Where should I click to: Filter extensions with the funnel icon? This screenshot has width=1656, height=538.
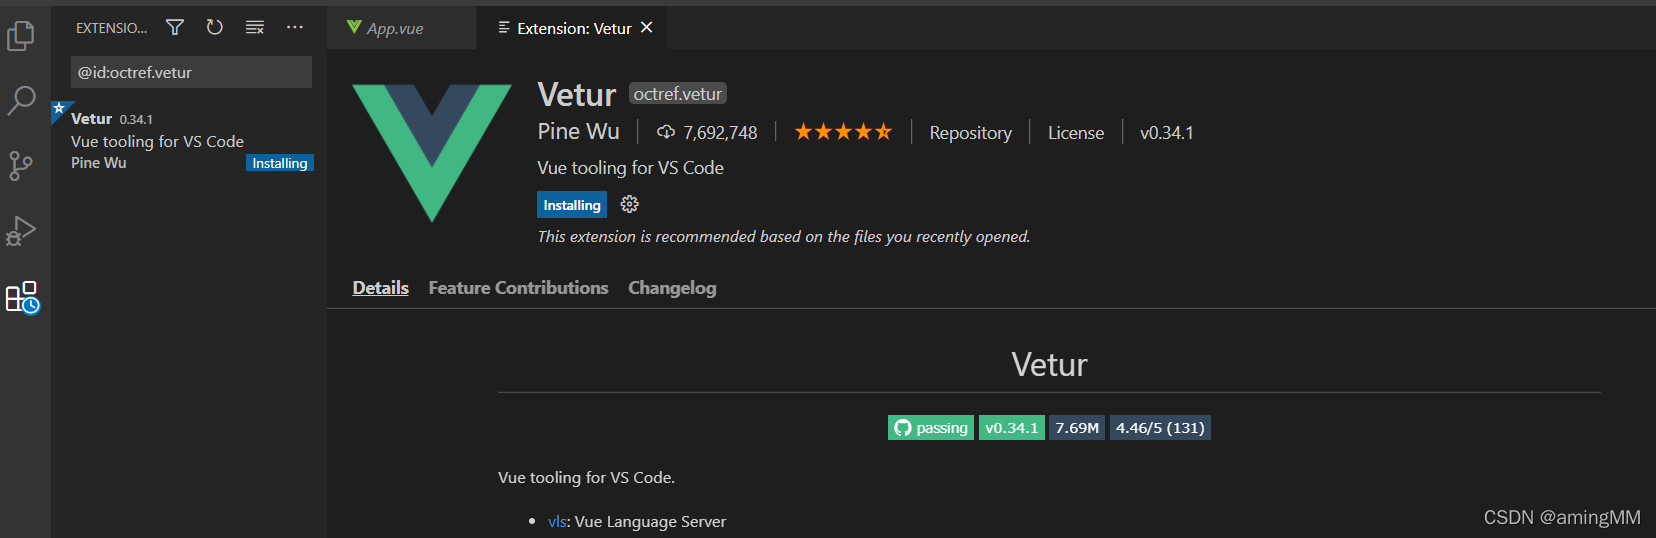pos(175,27)
